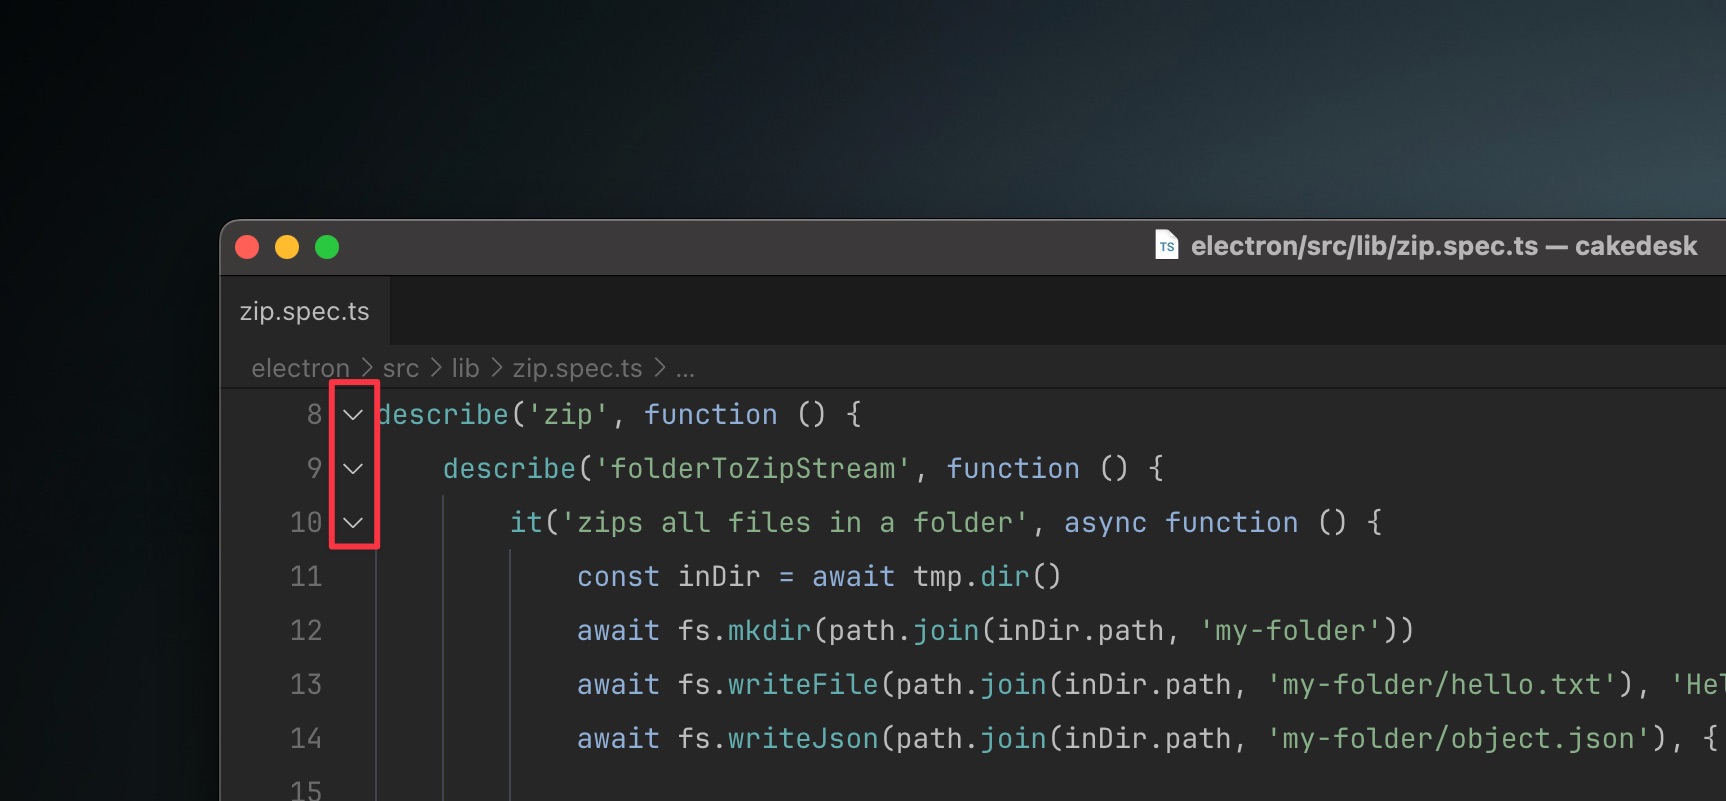Image resolution: width=1726 pixels, height=801 pixels.
Task: Click the async keyword on line 10
Action: click(1105, 522)
